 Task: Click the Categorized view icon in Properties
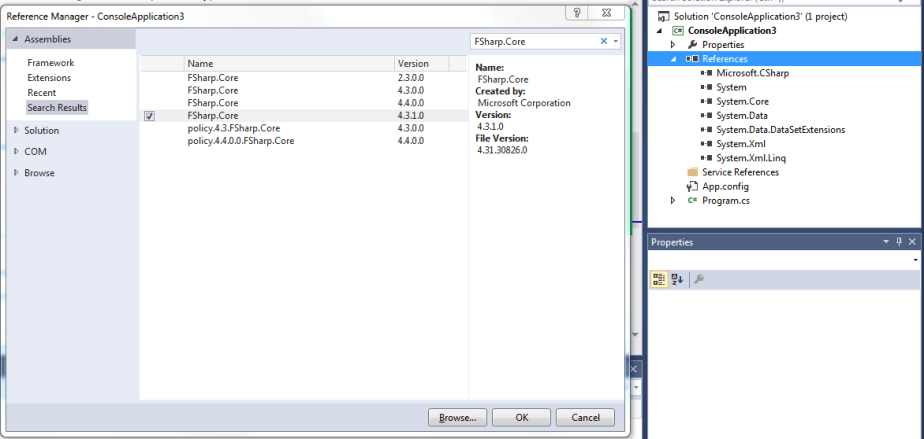[x=660, y=280]
